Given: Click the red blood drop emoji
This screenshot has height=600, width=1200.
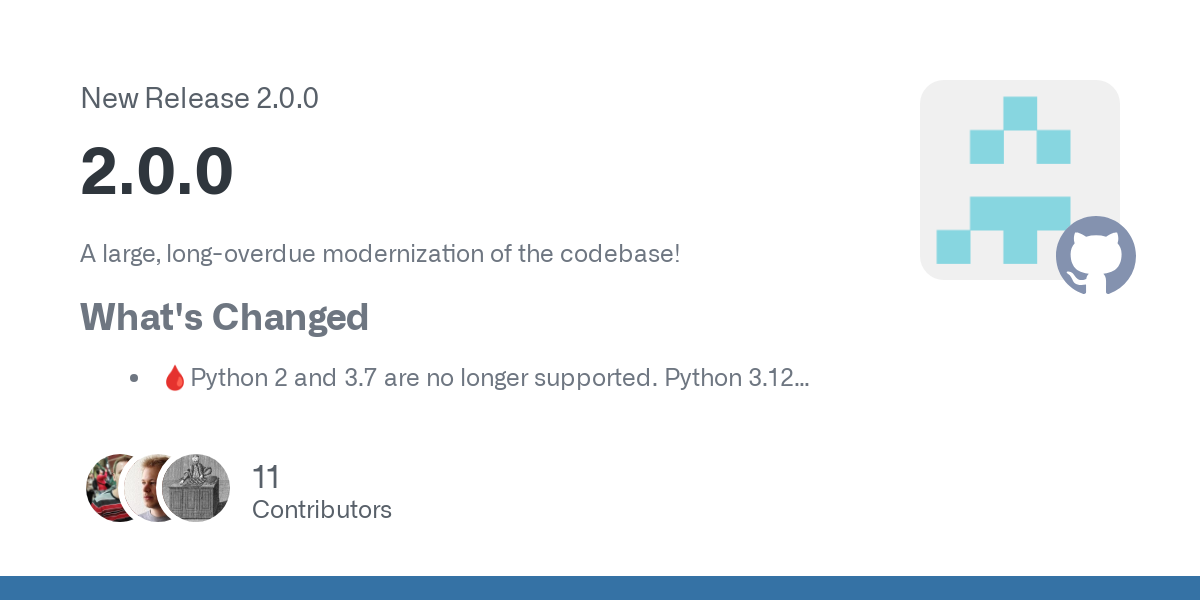Looking at the screenshot, I should [174, 378].
